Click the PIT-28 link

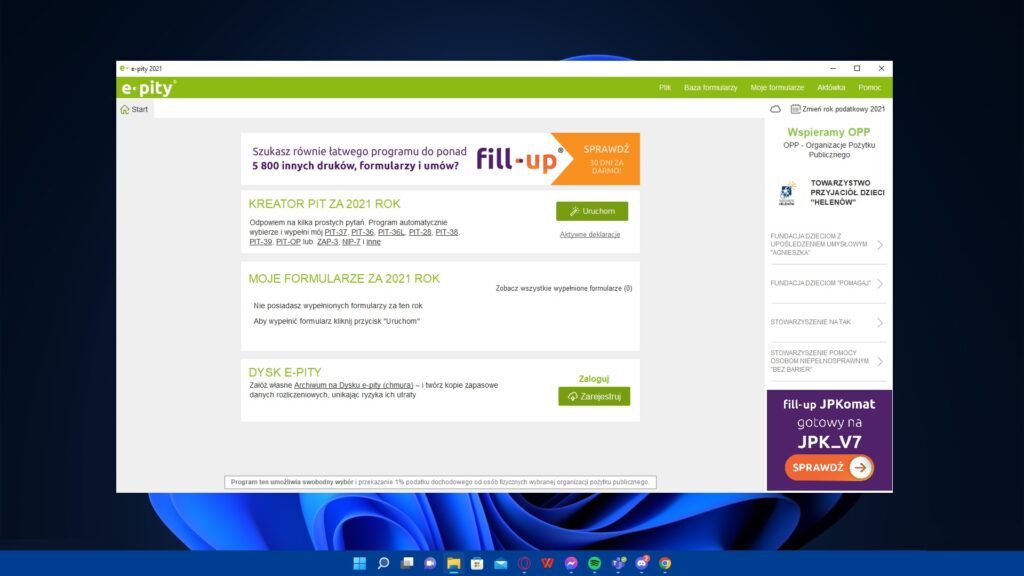coord(420,232)
